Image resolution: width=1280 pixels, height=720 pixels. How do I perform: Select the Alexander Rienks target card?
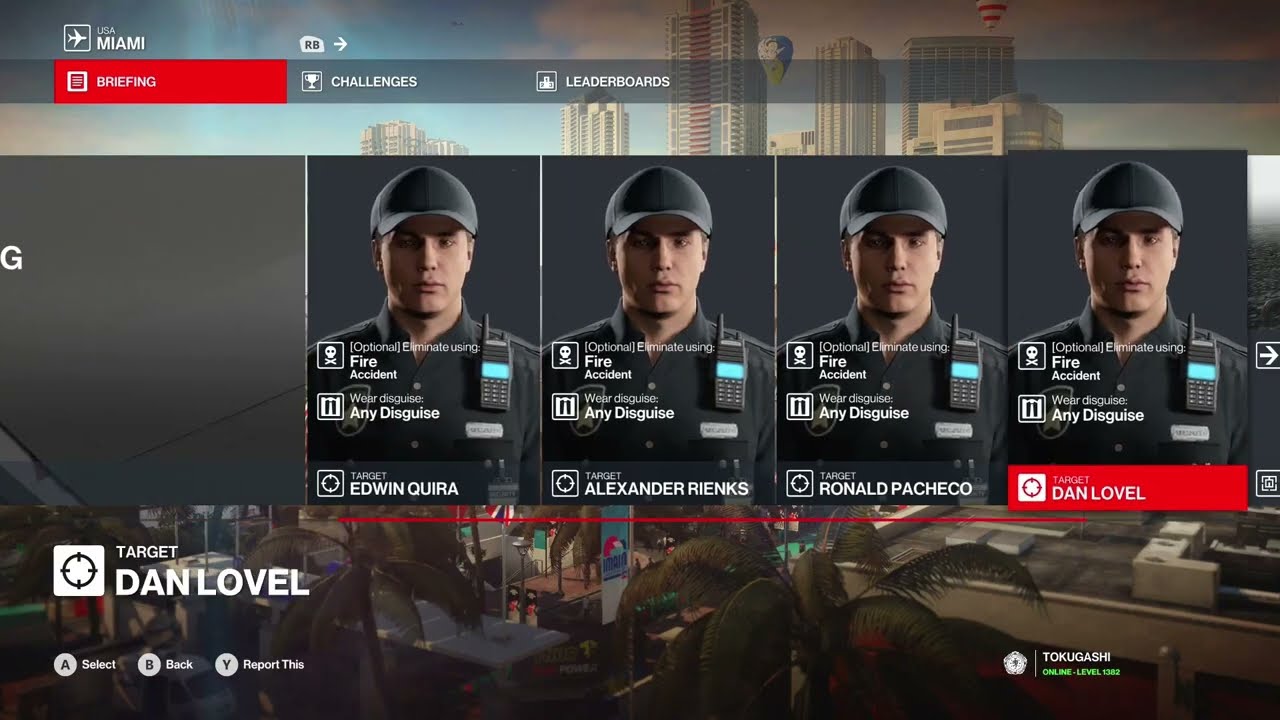click(658, 330)
